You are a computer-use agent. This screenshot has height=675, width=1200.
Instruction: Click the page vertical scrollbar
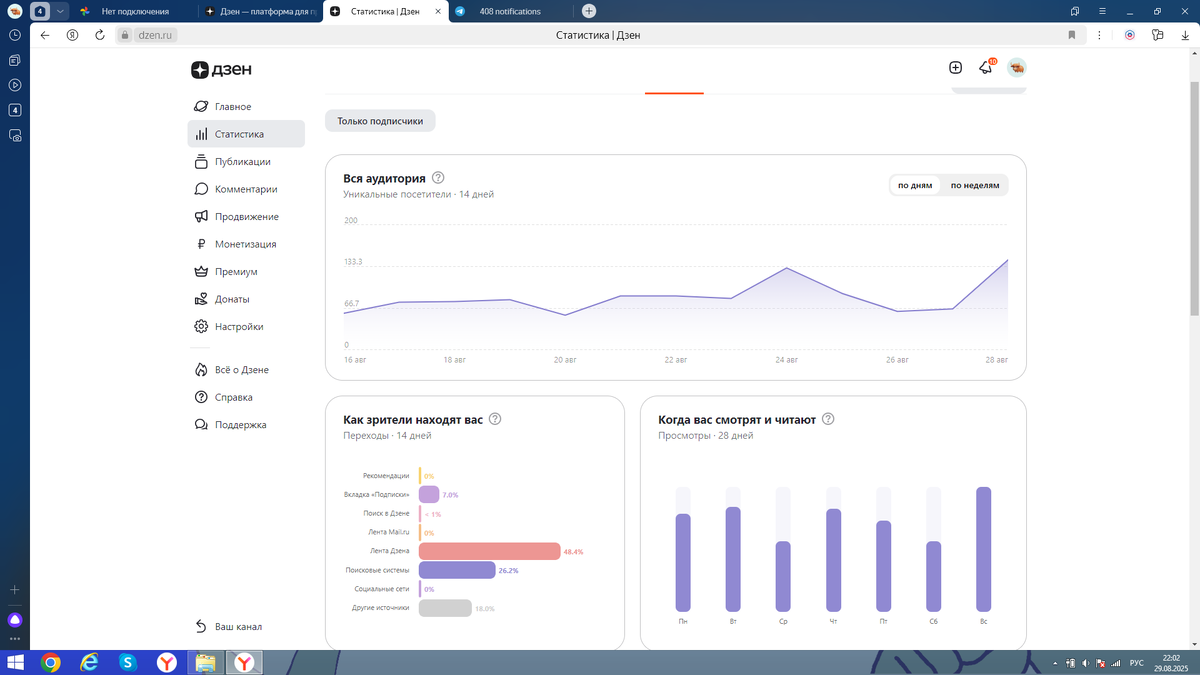(x=1195, y=200)
